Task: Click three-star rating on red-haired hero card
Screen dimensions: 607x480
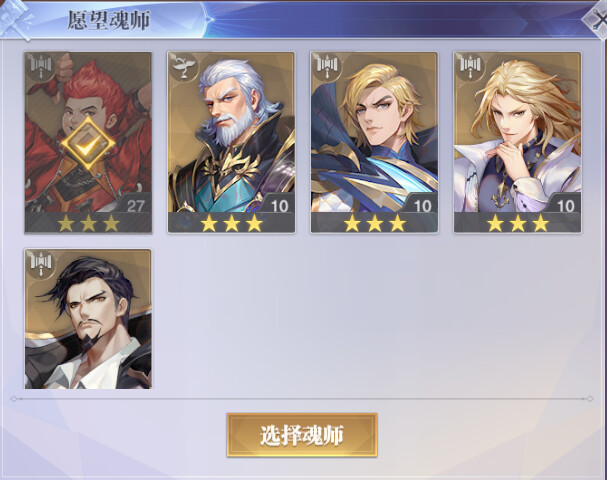Action: tap(89, 223)
